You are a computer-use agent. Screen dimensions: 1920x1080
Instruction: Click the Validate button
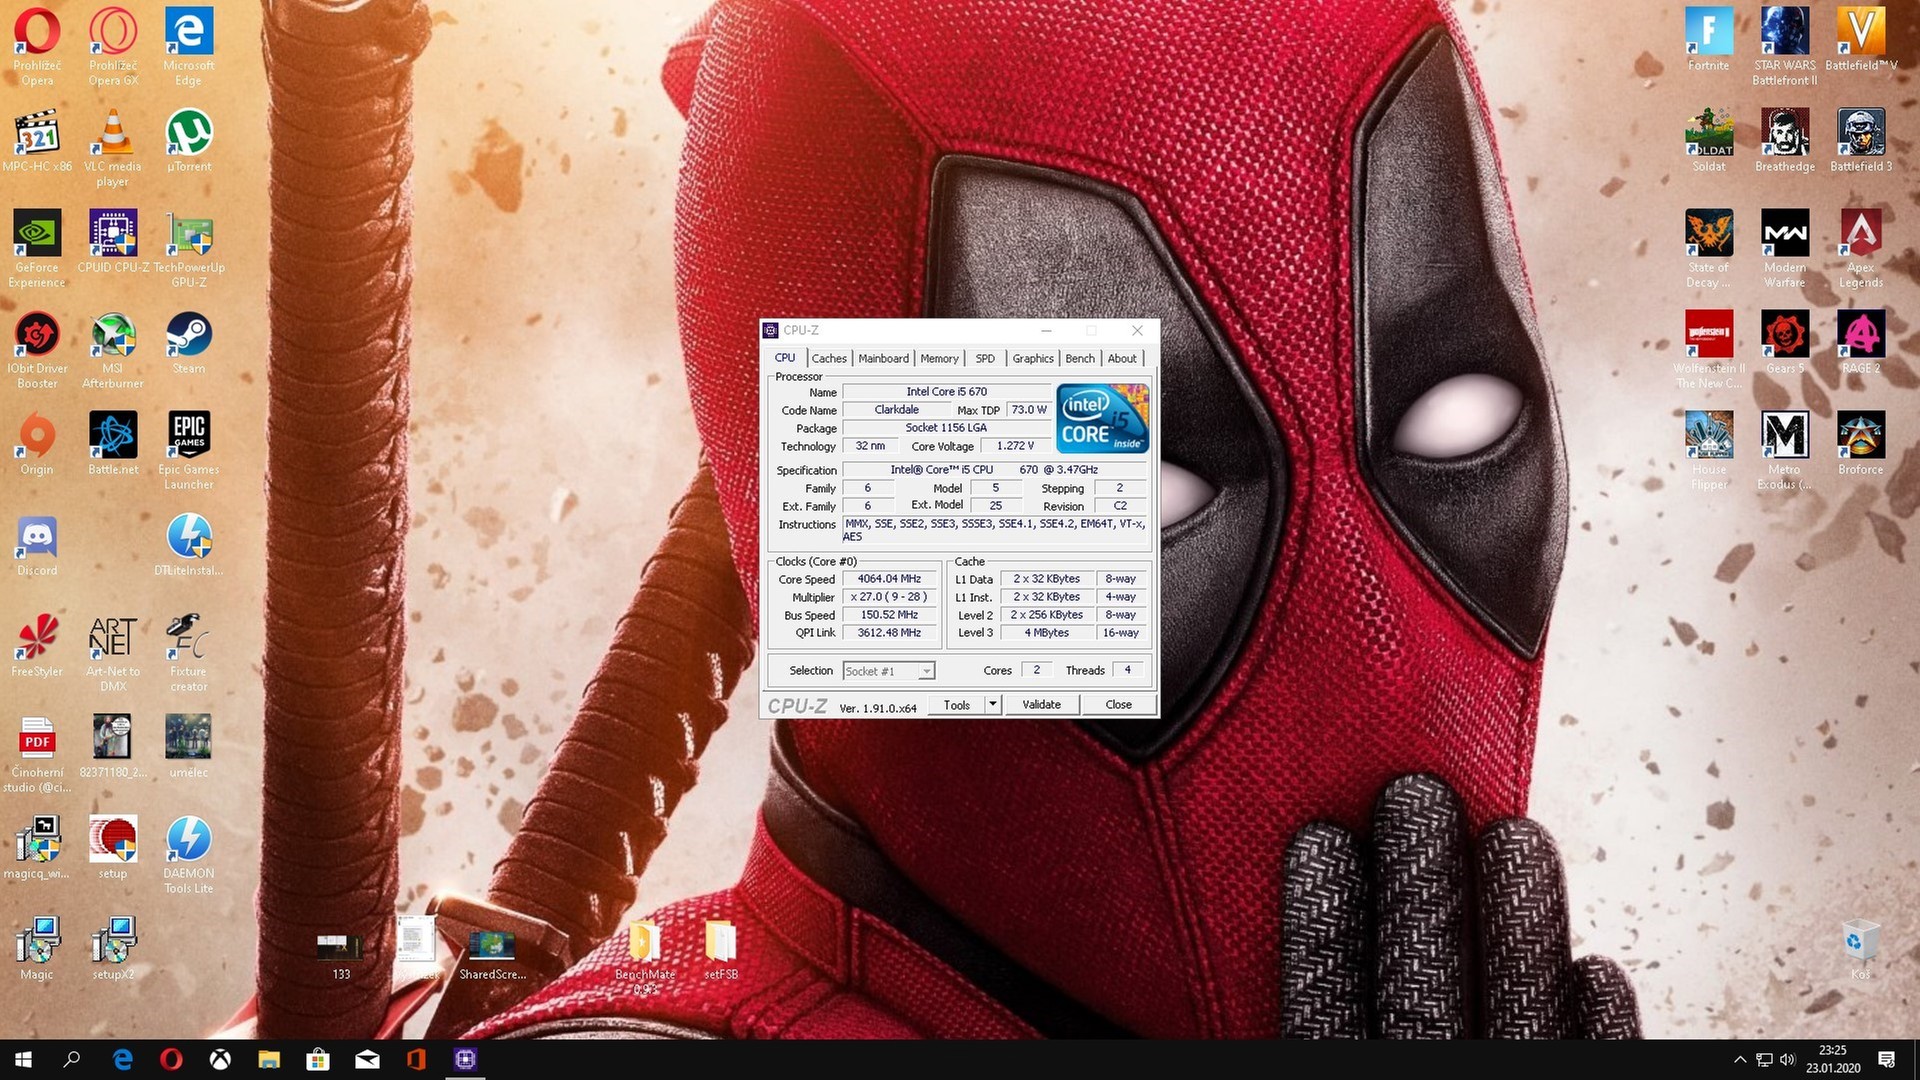(1041, 705)
